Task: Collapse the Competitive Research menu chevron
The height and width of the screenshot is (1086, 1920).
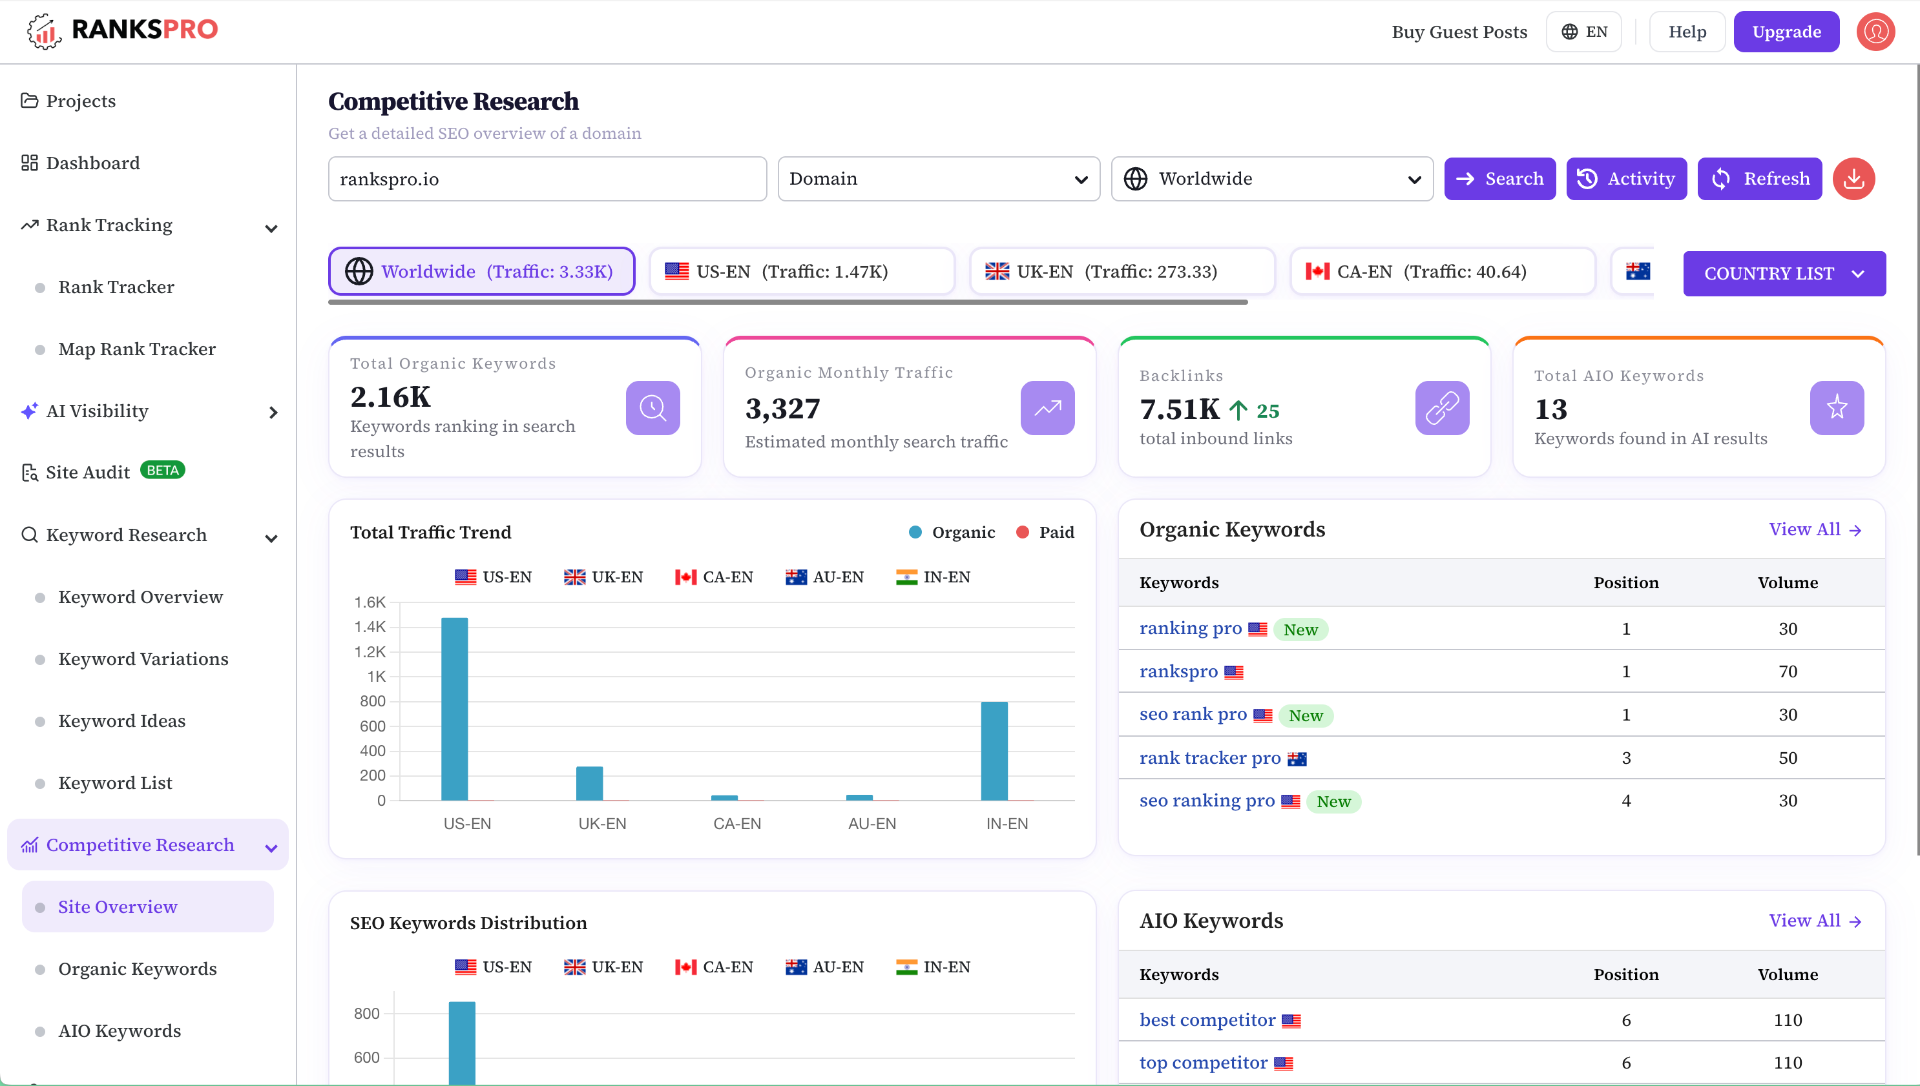Action: [271, 849]
